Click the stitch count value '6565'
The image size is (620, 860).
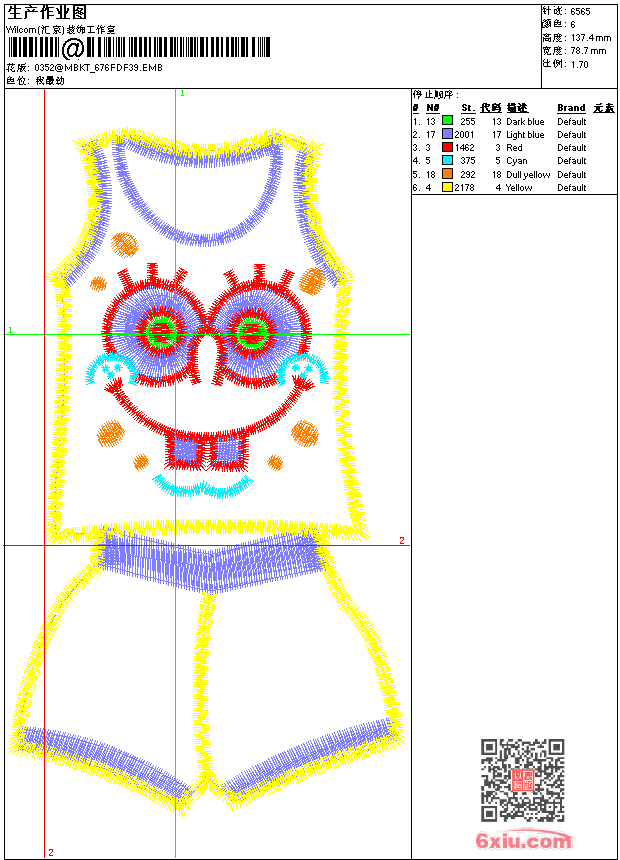click(x=580, y=12)
